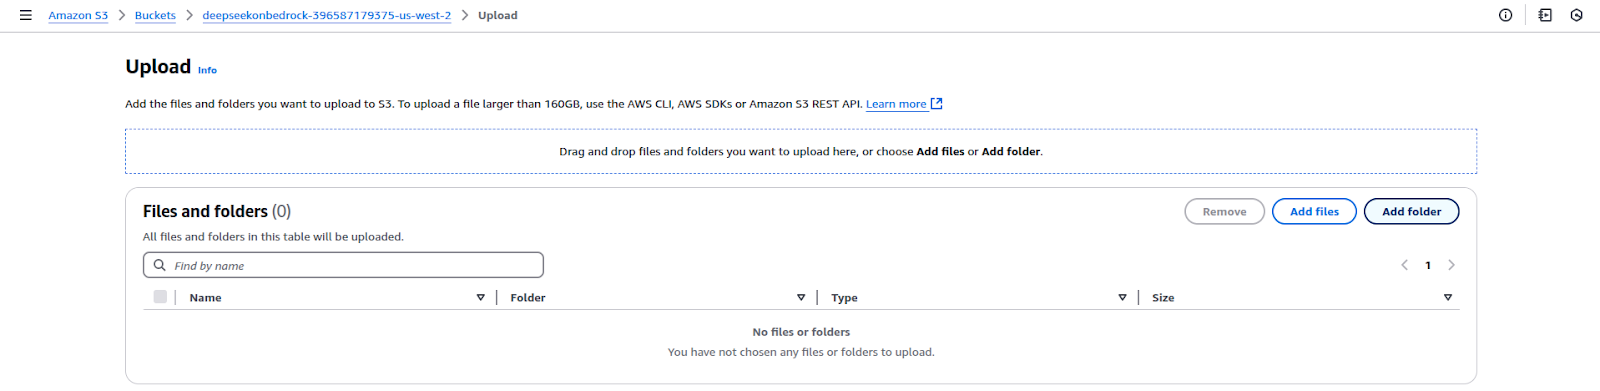The width and height of the screenshot is (1600, 391).
Task: Toggle the select-all checkbox in table header
Action: pos(160,297)
